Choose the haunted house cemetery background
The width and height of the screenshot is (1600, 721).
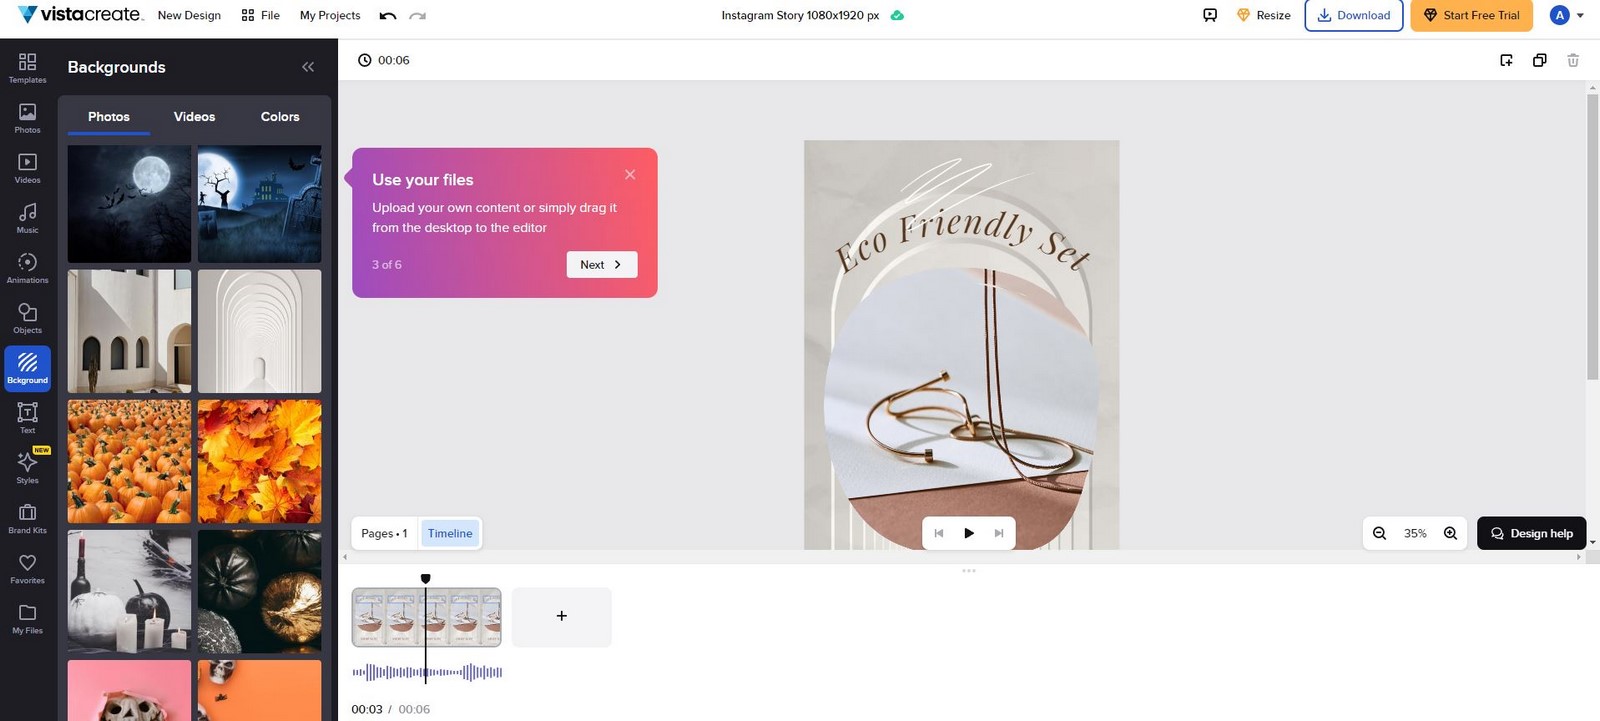(x=259, y=204)
